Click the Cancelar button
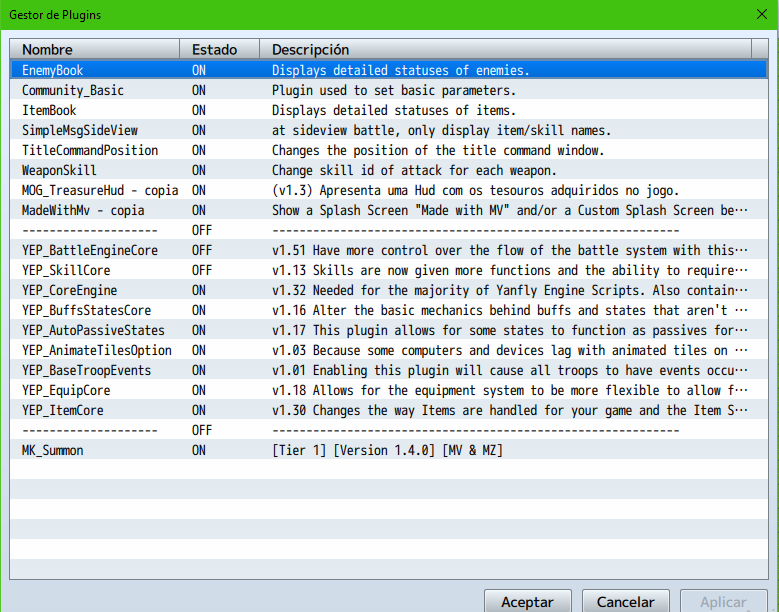The height and width of the screenshot is (612, 779). (625, 602)
